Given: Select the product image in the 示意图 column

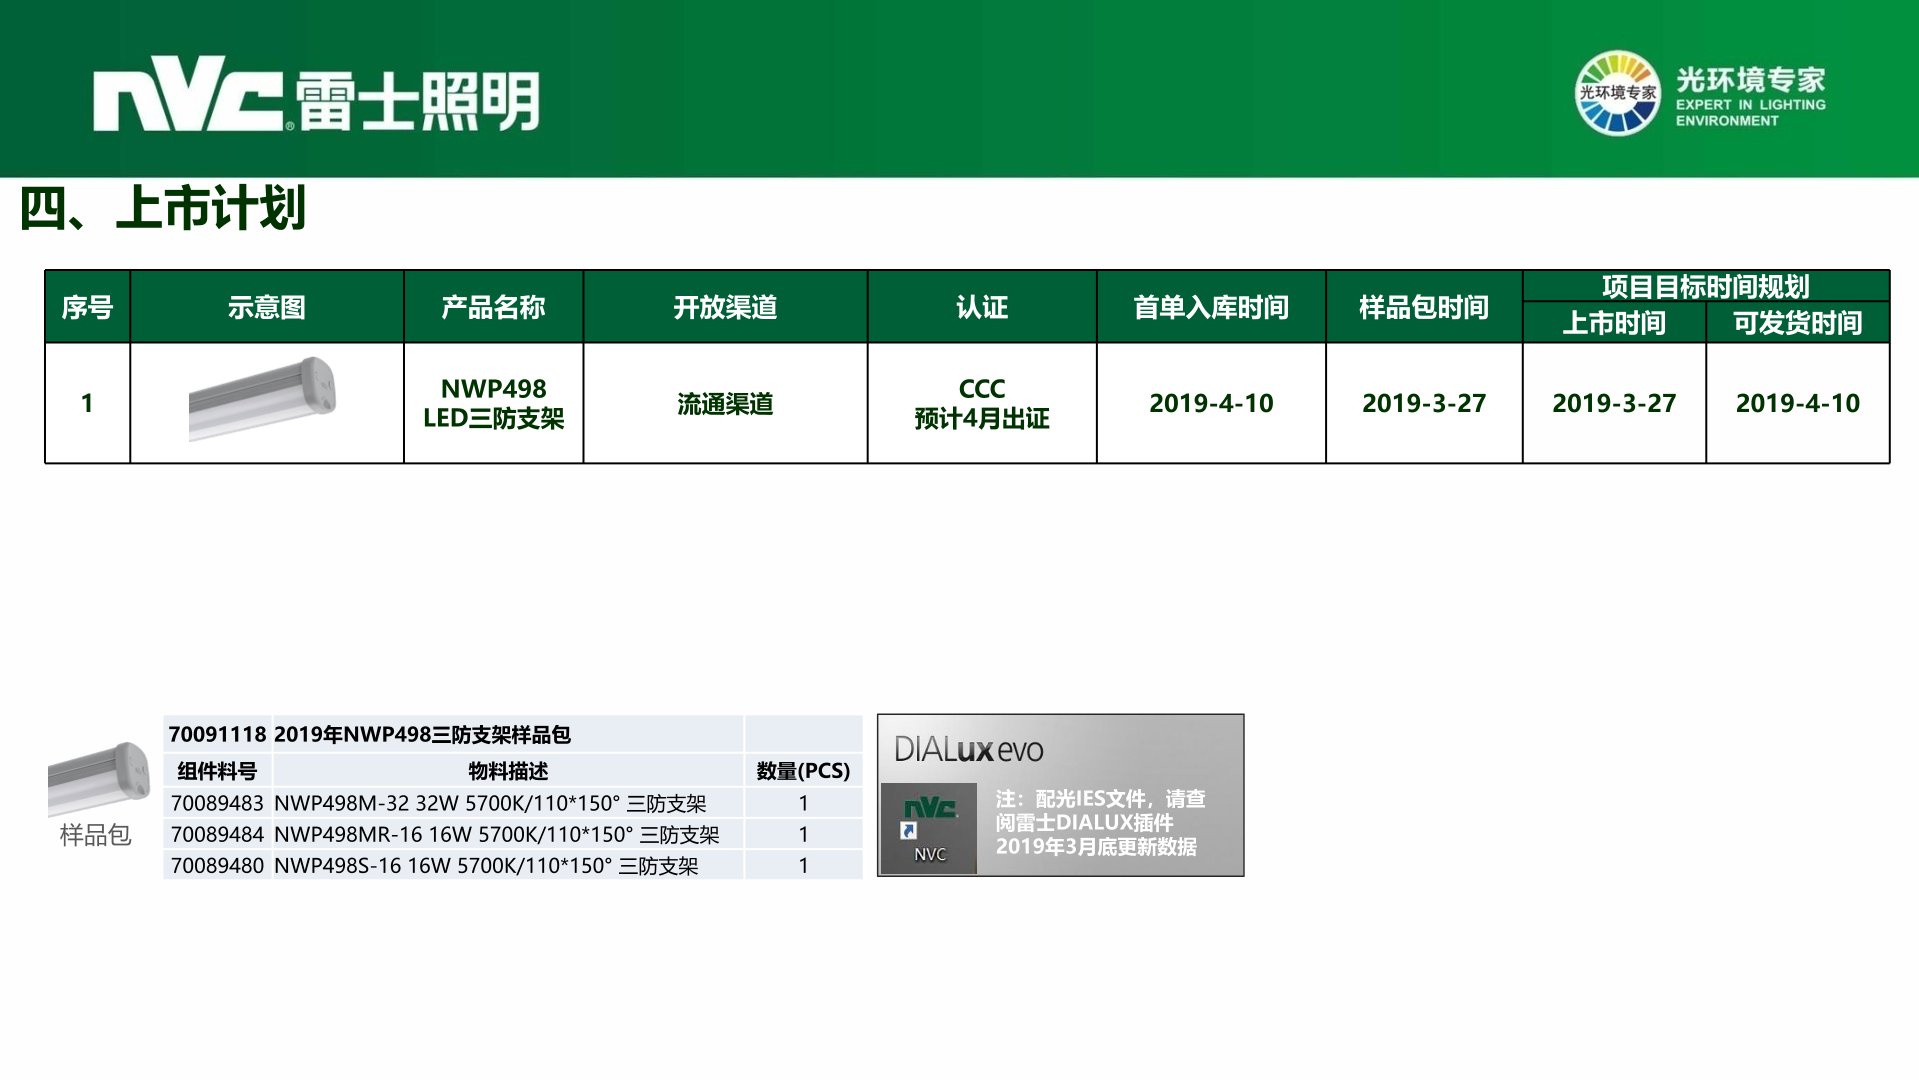Looking at the screenshot, I should point(263,400).
